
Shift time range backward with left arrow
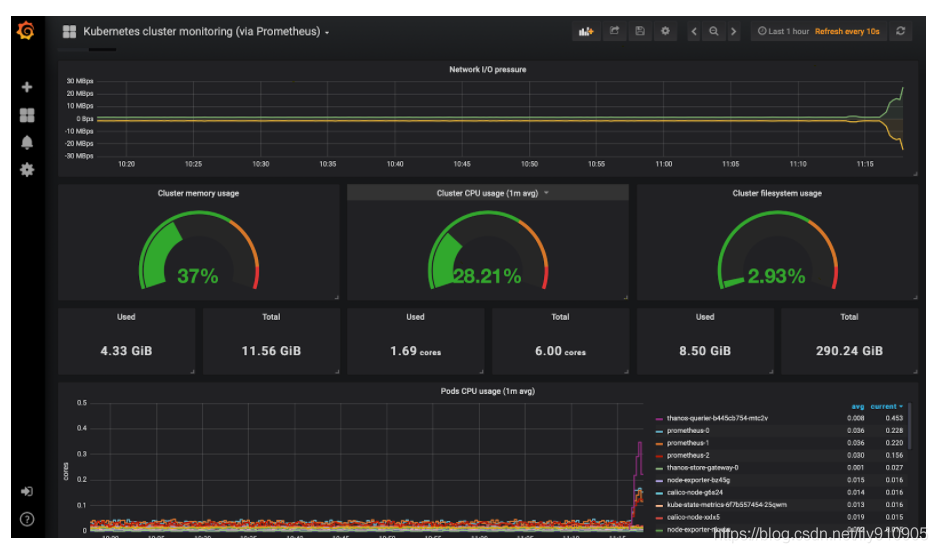click(694, 32)
